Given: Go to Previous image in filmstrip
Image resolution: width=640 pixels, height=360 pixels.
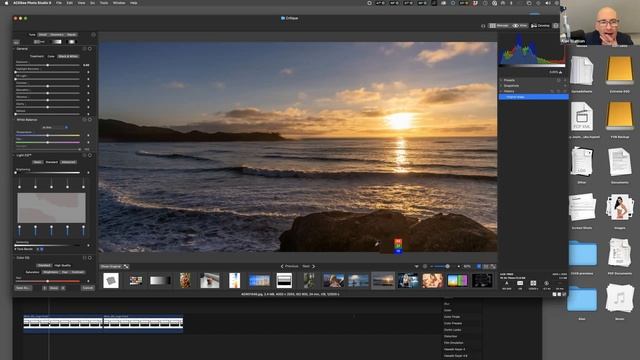Looking at the screenshot, I should click(289, 266).
